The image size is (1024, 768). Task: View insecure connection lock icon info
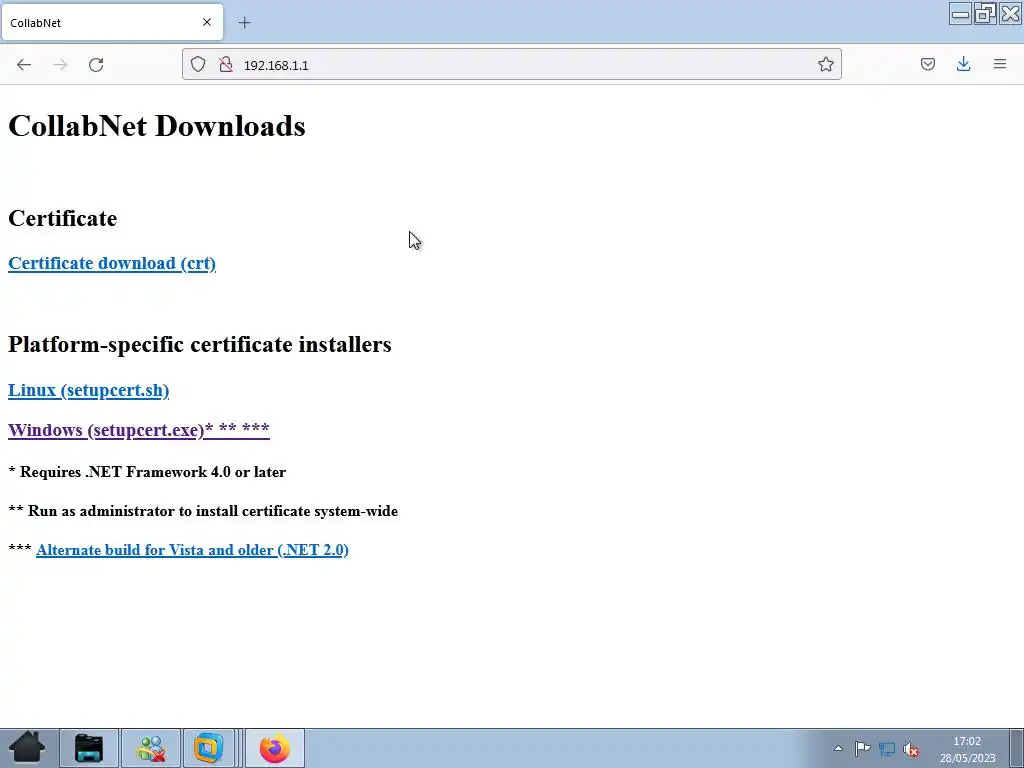click(x=226, y=64)
